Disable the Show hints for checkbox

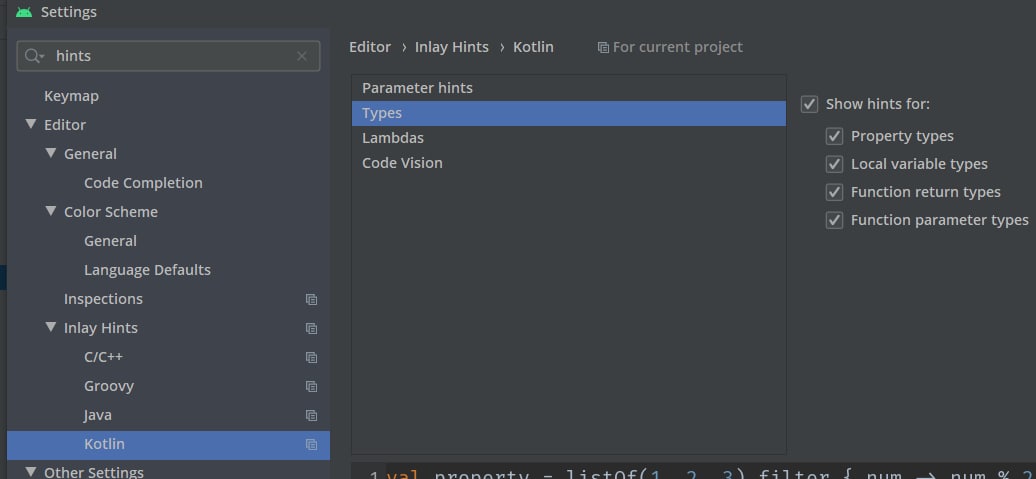810,104
